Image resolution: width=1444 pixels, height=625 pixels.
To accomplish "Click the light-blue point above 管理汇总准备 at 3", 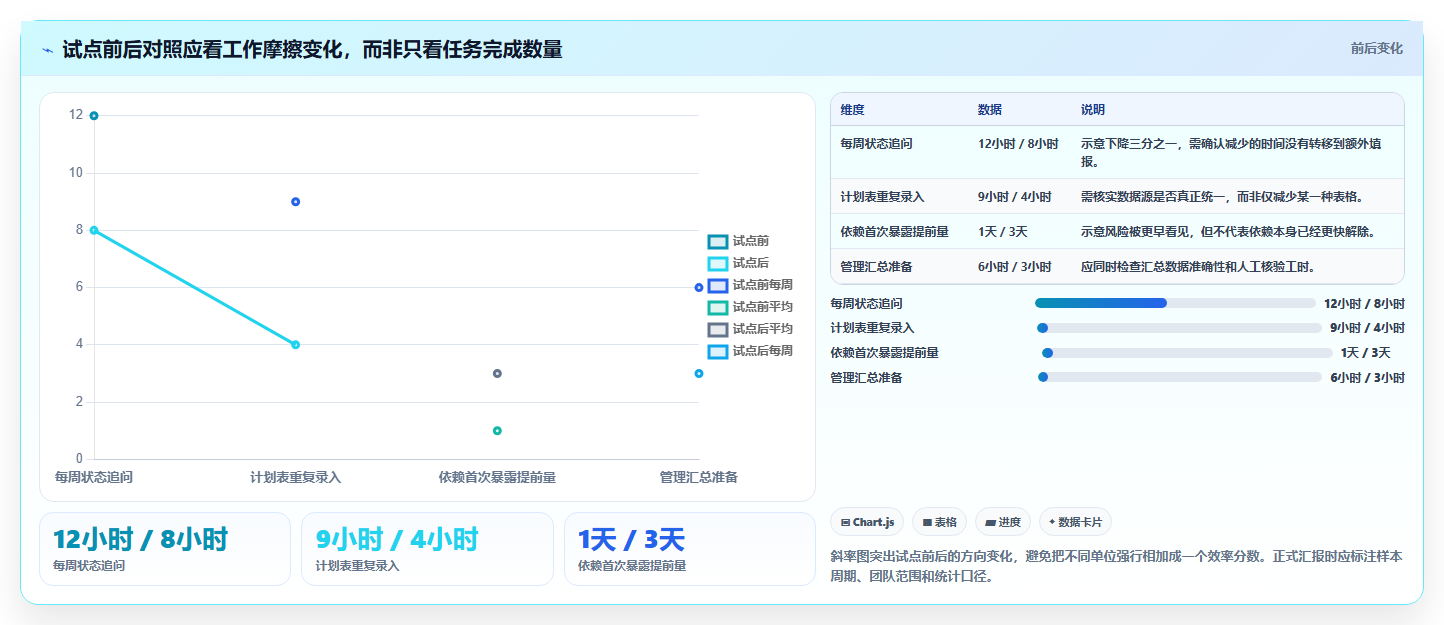I will tap(699, 374).
